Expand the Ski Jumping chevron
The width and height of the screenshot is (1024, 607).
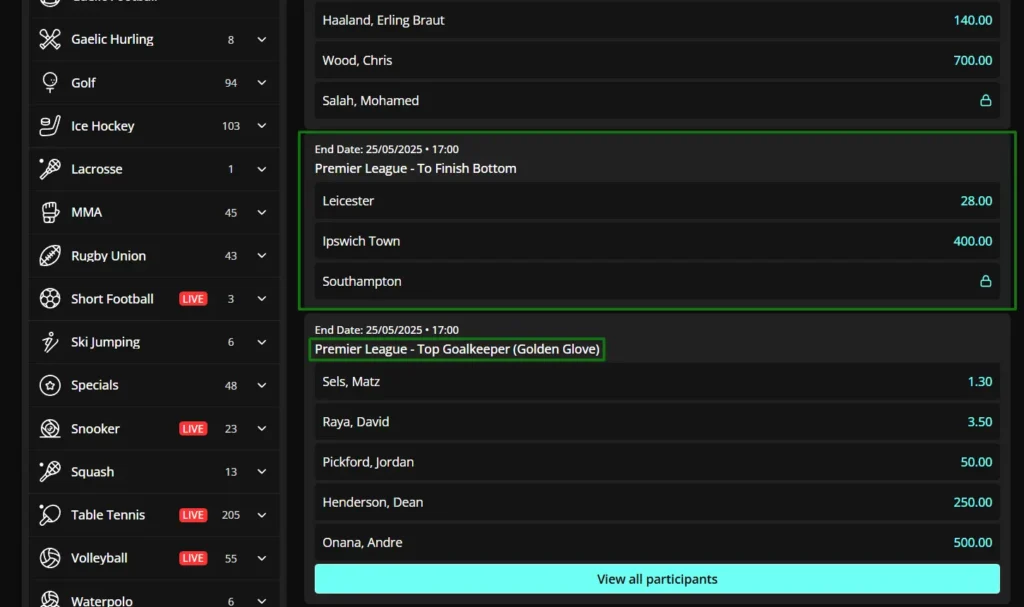262,342
